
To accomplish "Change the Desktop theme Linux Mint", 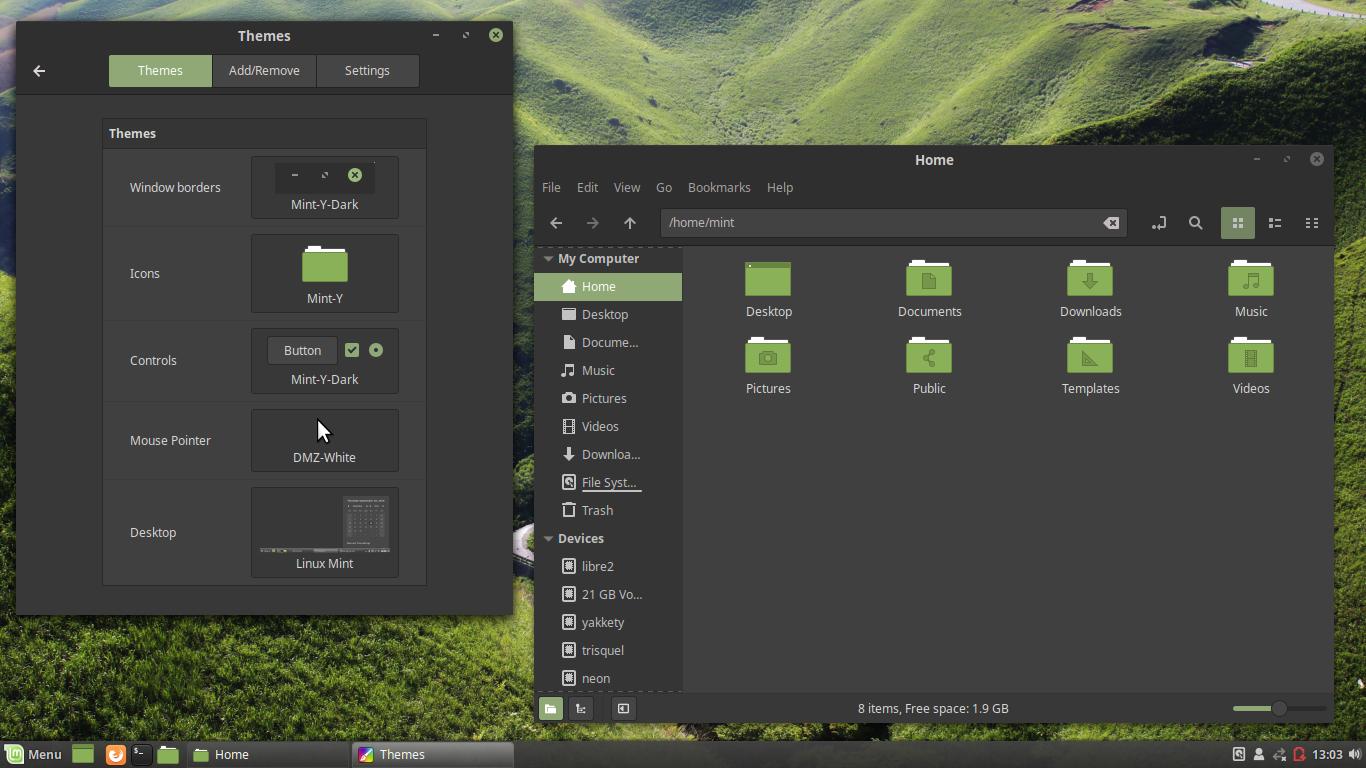I will tap(325, 533).
